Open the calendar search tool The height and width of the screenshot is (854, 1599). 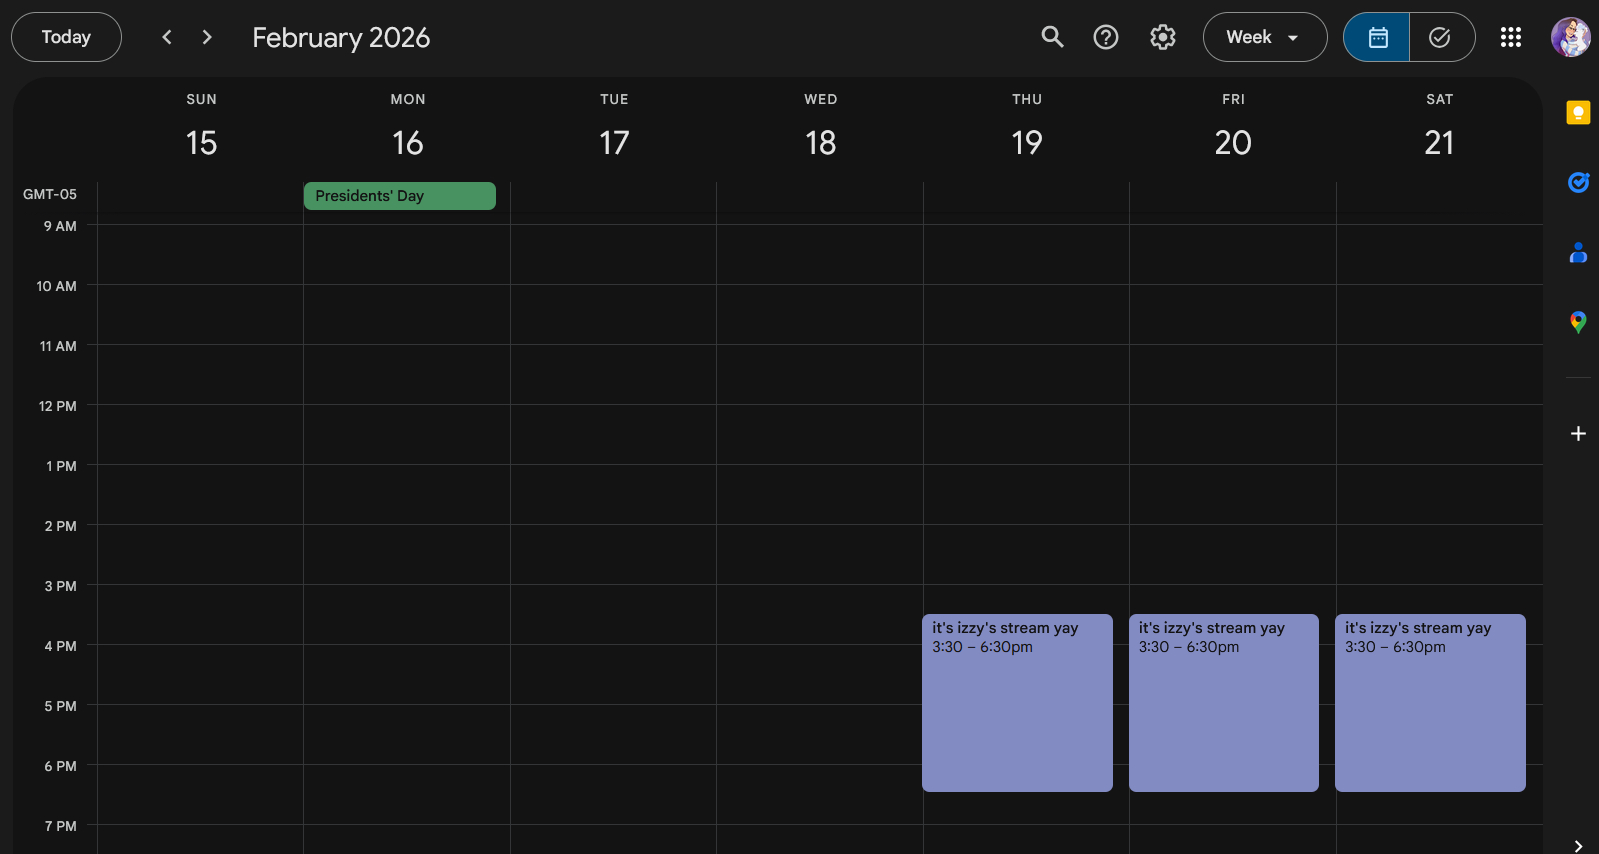pos(1052,37)
